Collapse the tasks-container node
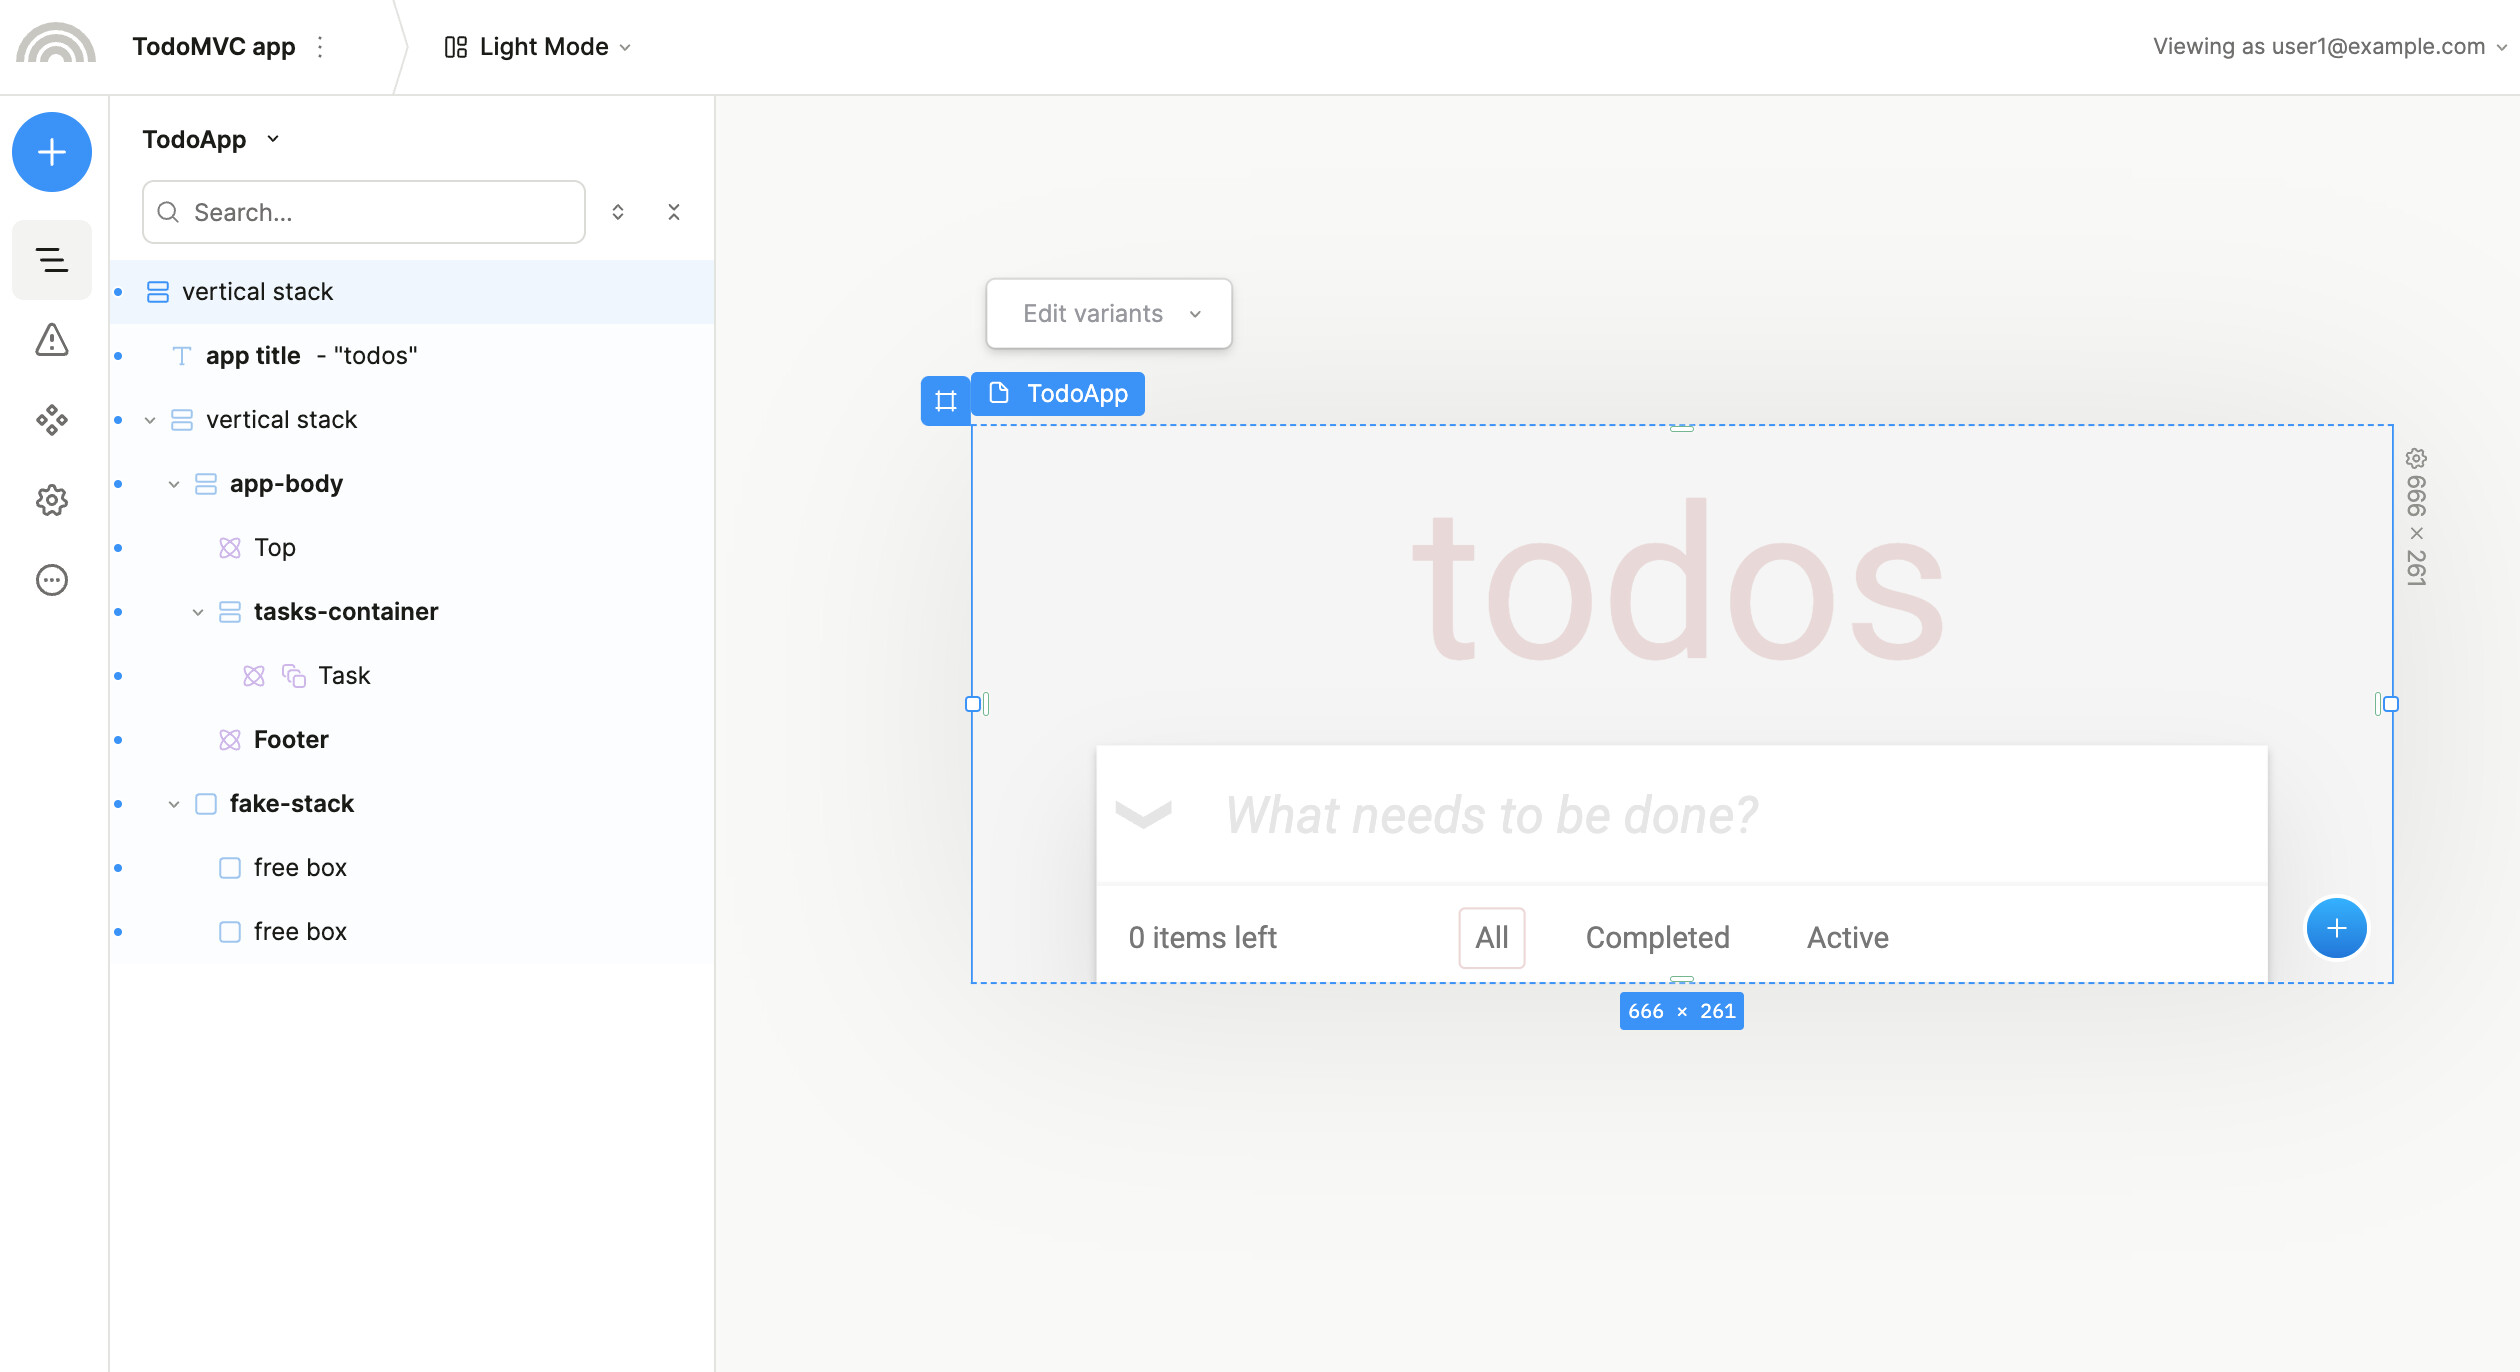 tap(198, 612)
